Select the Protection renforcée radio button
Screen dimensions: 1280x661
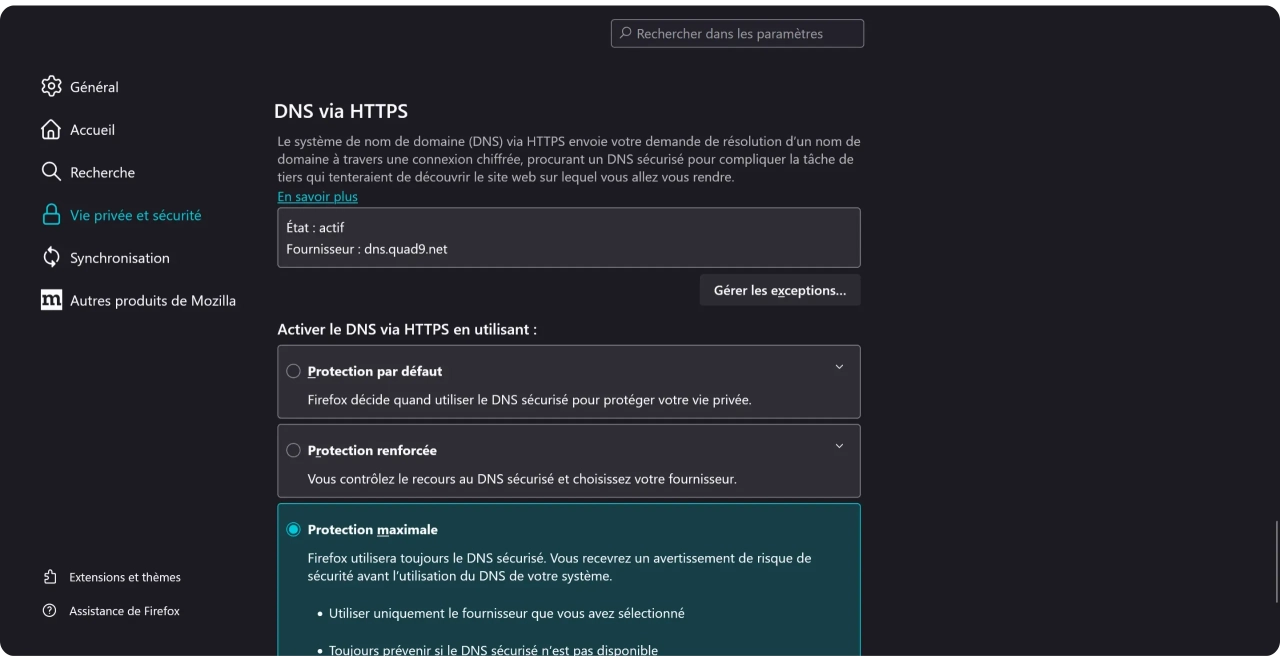pyautogui.click(x=293, y=450)
